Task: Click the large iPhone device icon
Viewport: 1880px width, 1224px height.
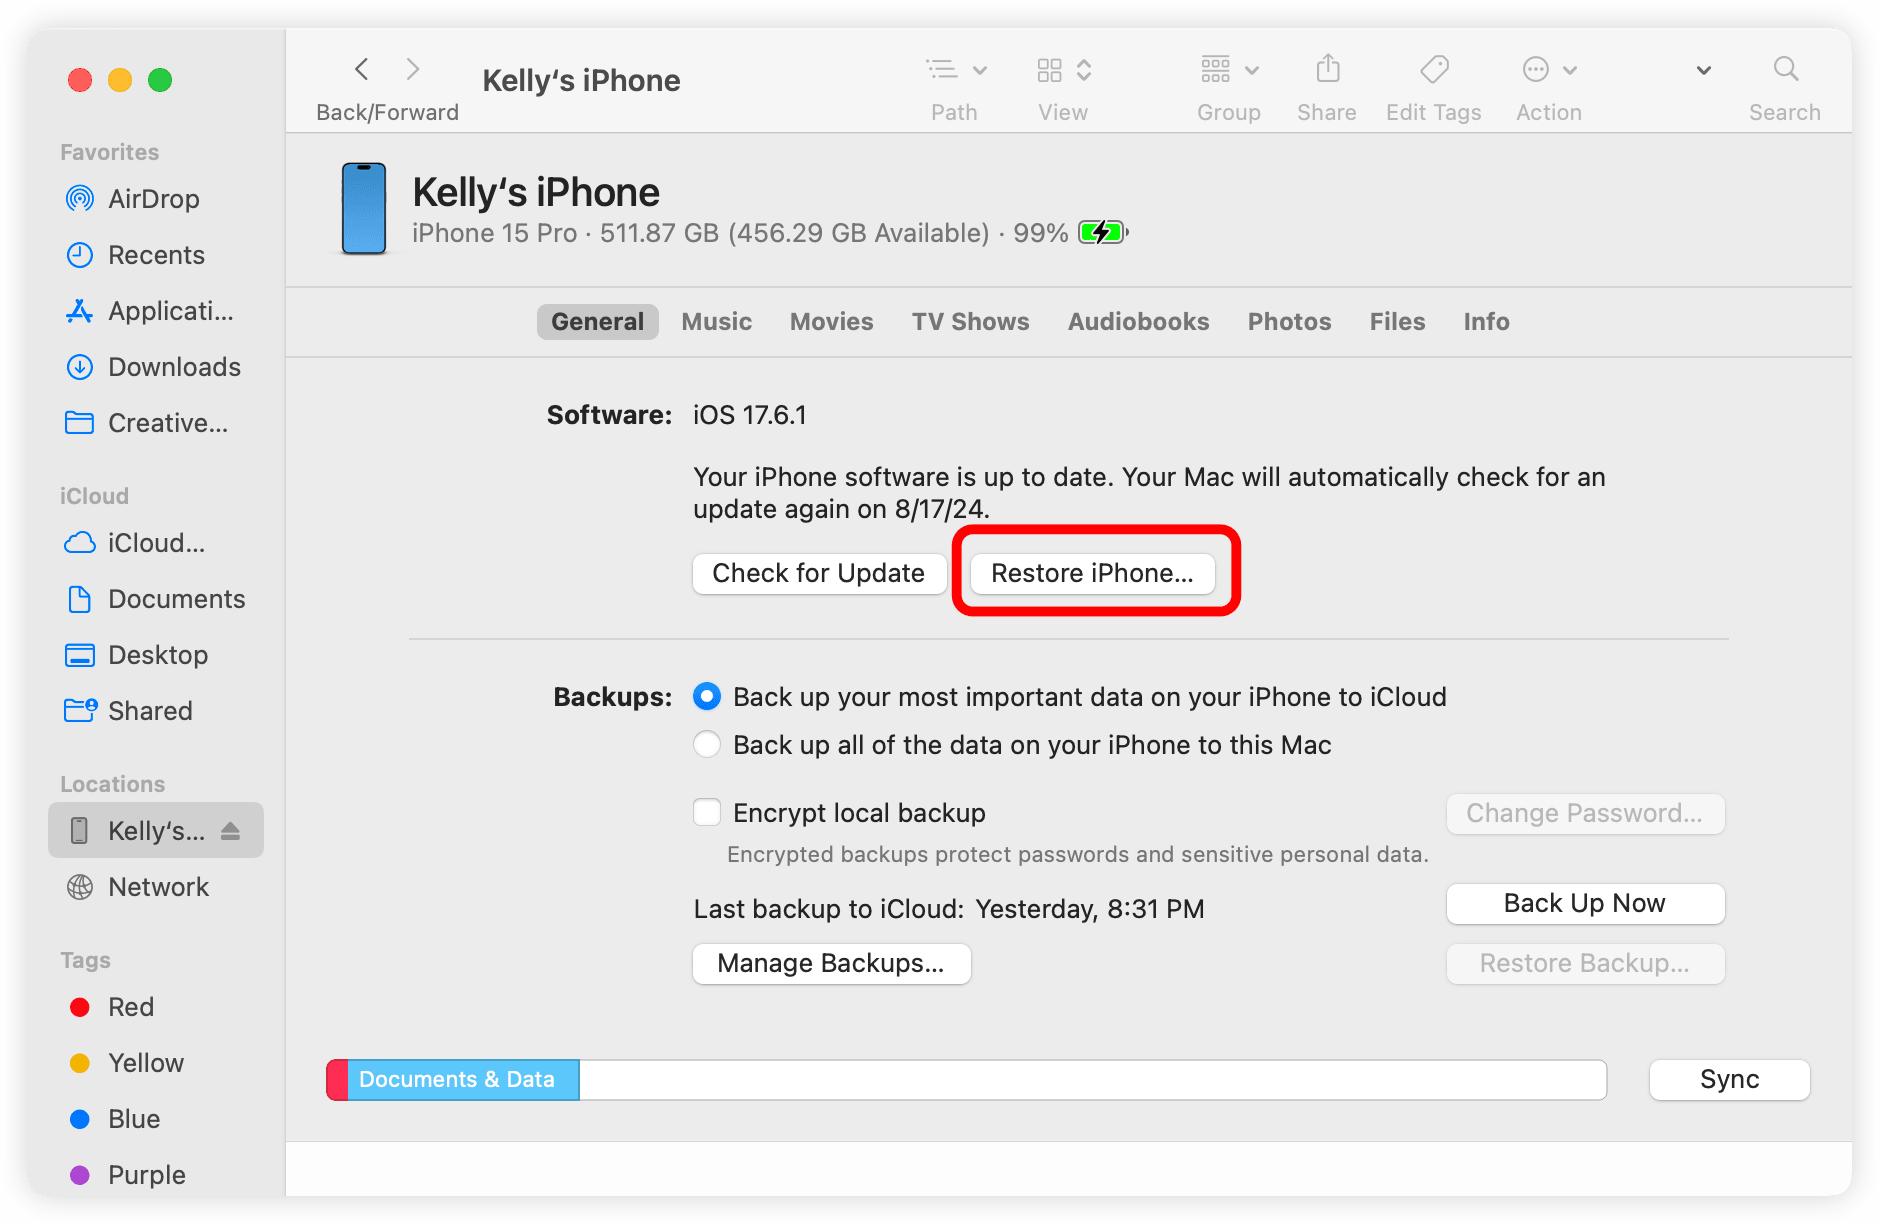Action: (x=364, y=209)
